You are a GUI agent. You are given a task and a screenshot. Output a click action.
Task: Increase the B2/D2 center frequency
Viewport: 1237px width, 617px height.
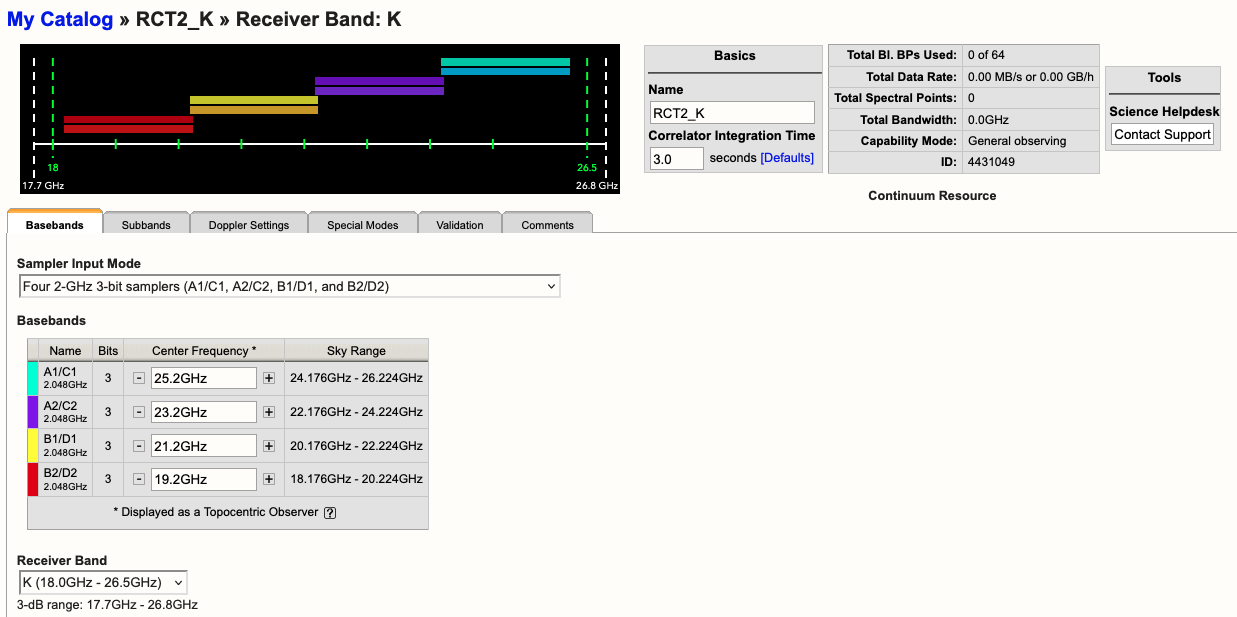point(270,479)
